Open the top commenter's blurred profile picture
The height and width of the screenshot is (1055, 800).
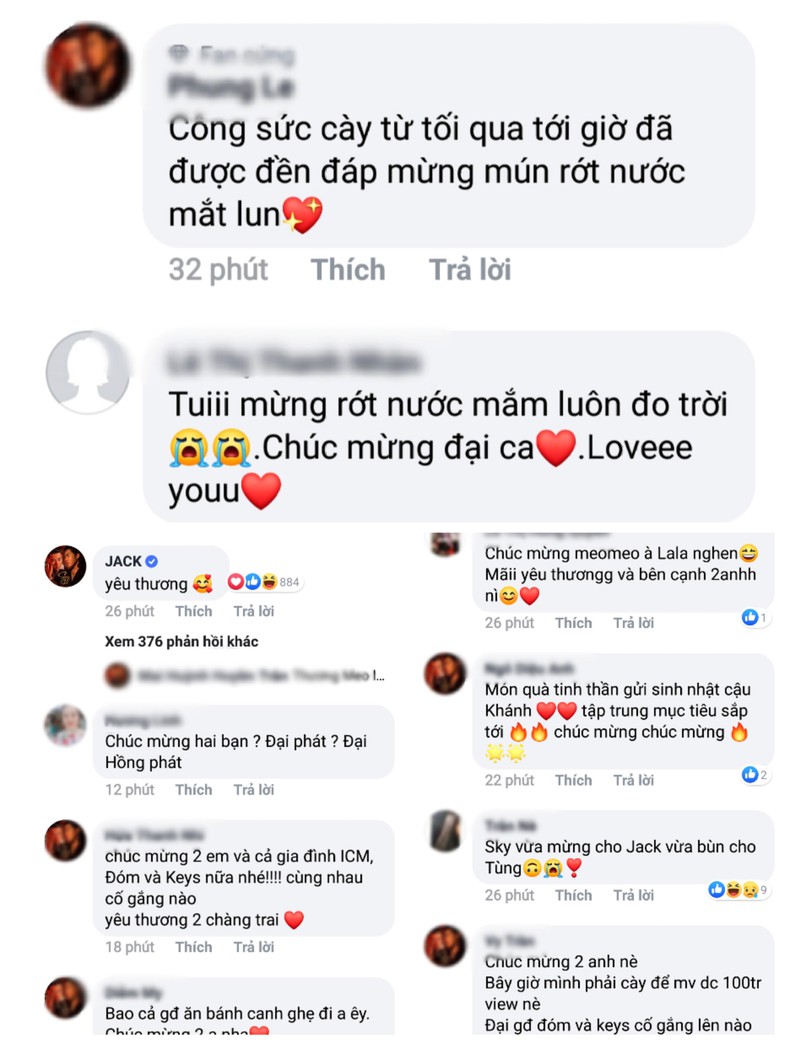click(x=87, y=65)
